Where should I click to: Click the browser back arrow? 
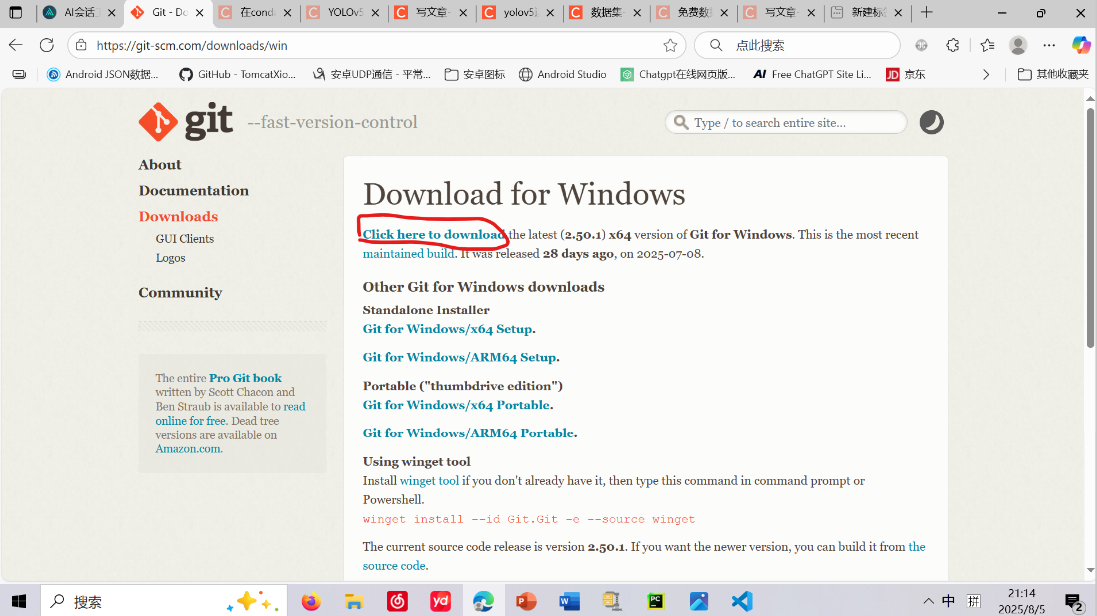coord(15,46)
